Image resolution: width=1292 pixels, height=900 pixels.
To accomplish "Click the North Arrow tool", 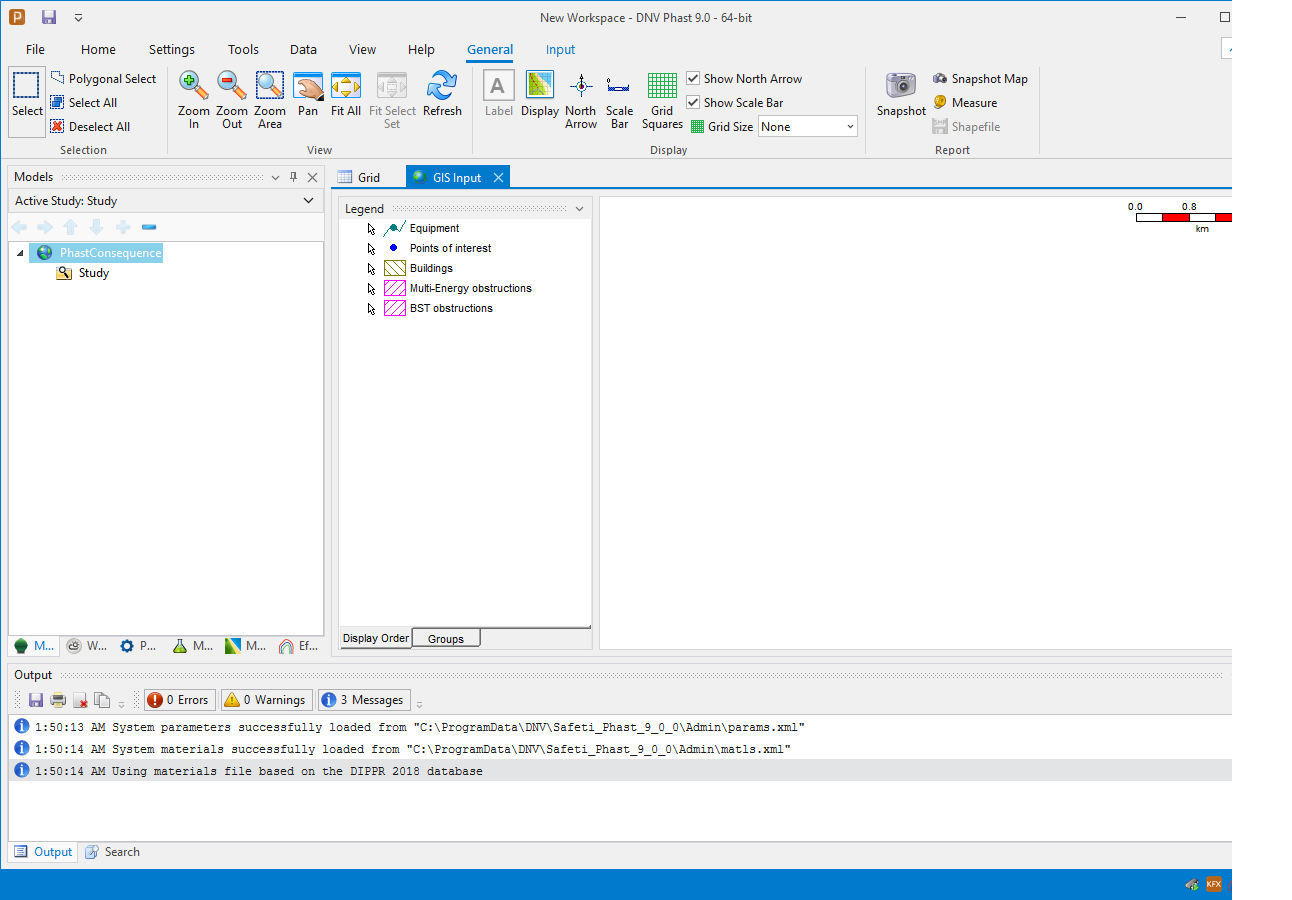I will click(x=581, y=101).
